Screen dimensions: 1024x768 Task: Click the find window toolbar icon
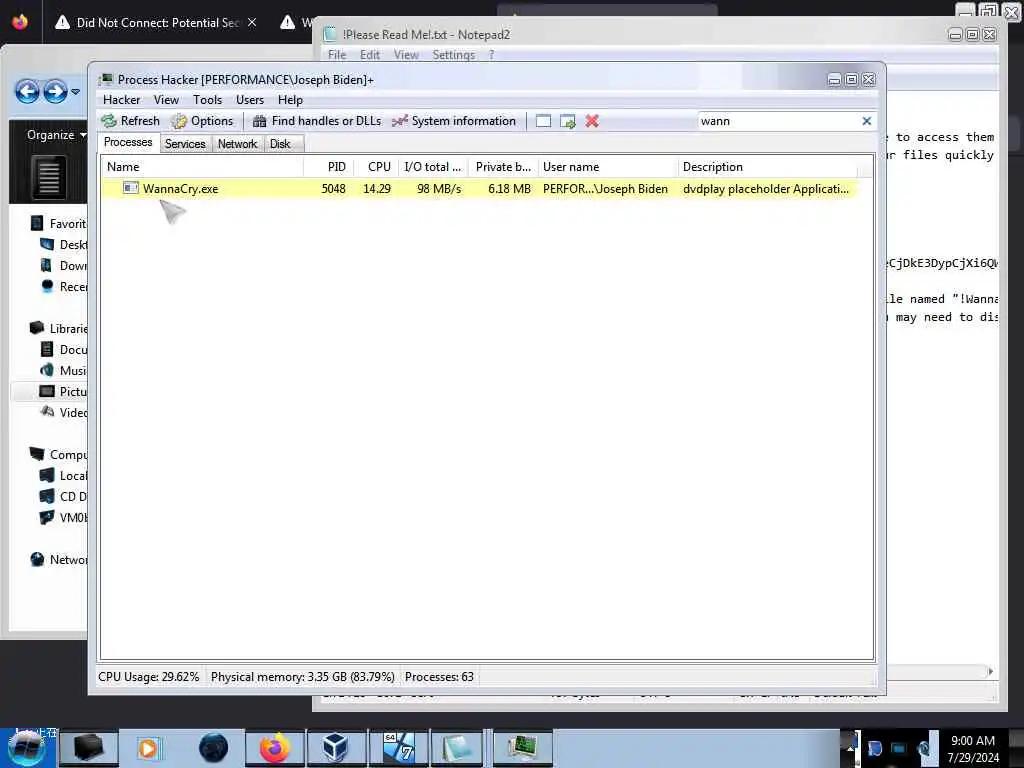pos(543,121)
